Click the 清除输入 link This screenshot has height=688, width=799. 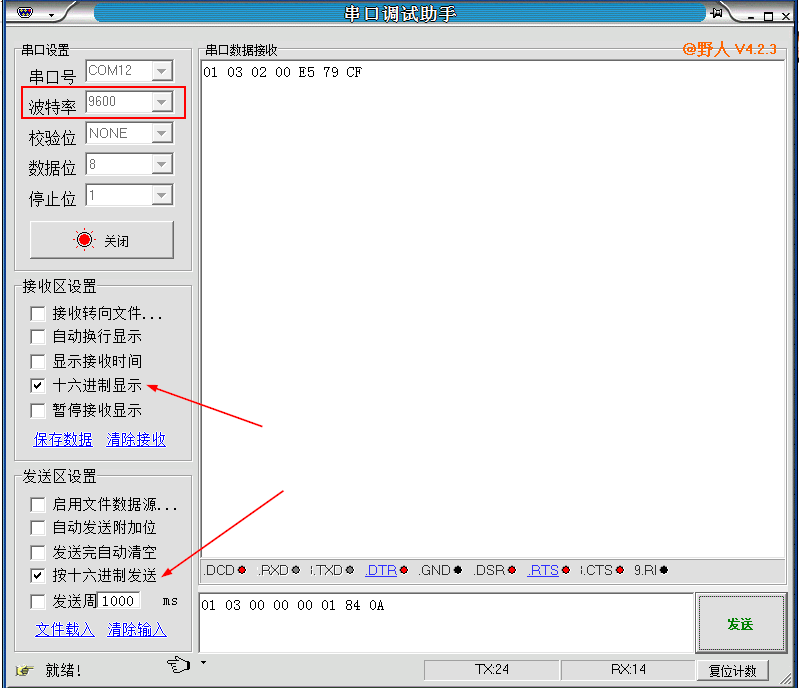[x=137, y=629]
